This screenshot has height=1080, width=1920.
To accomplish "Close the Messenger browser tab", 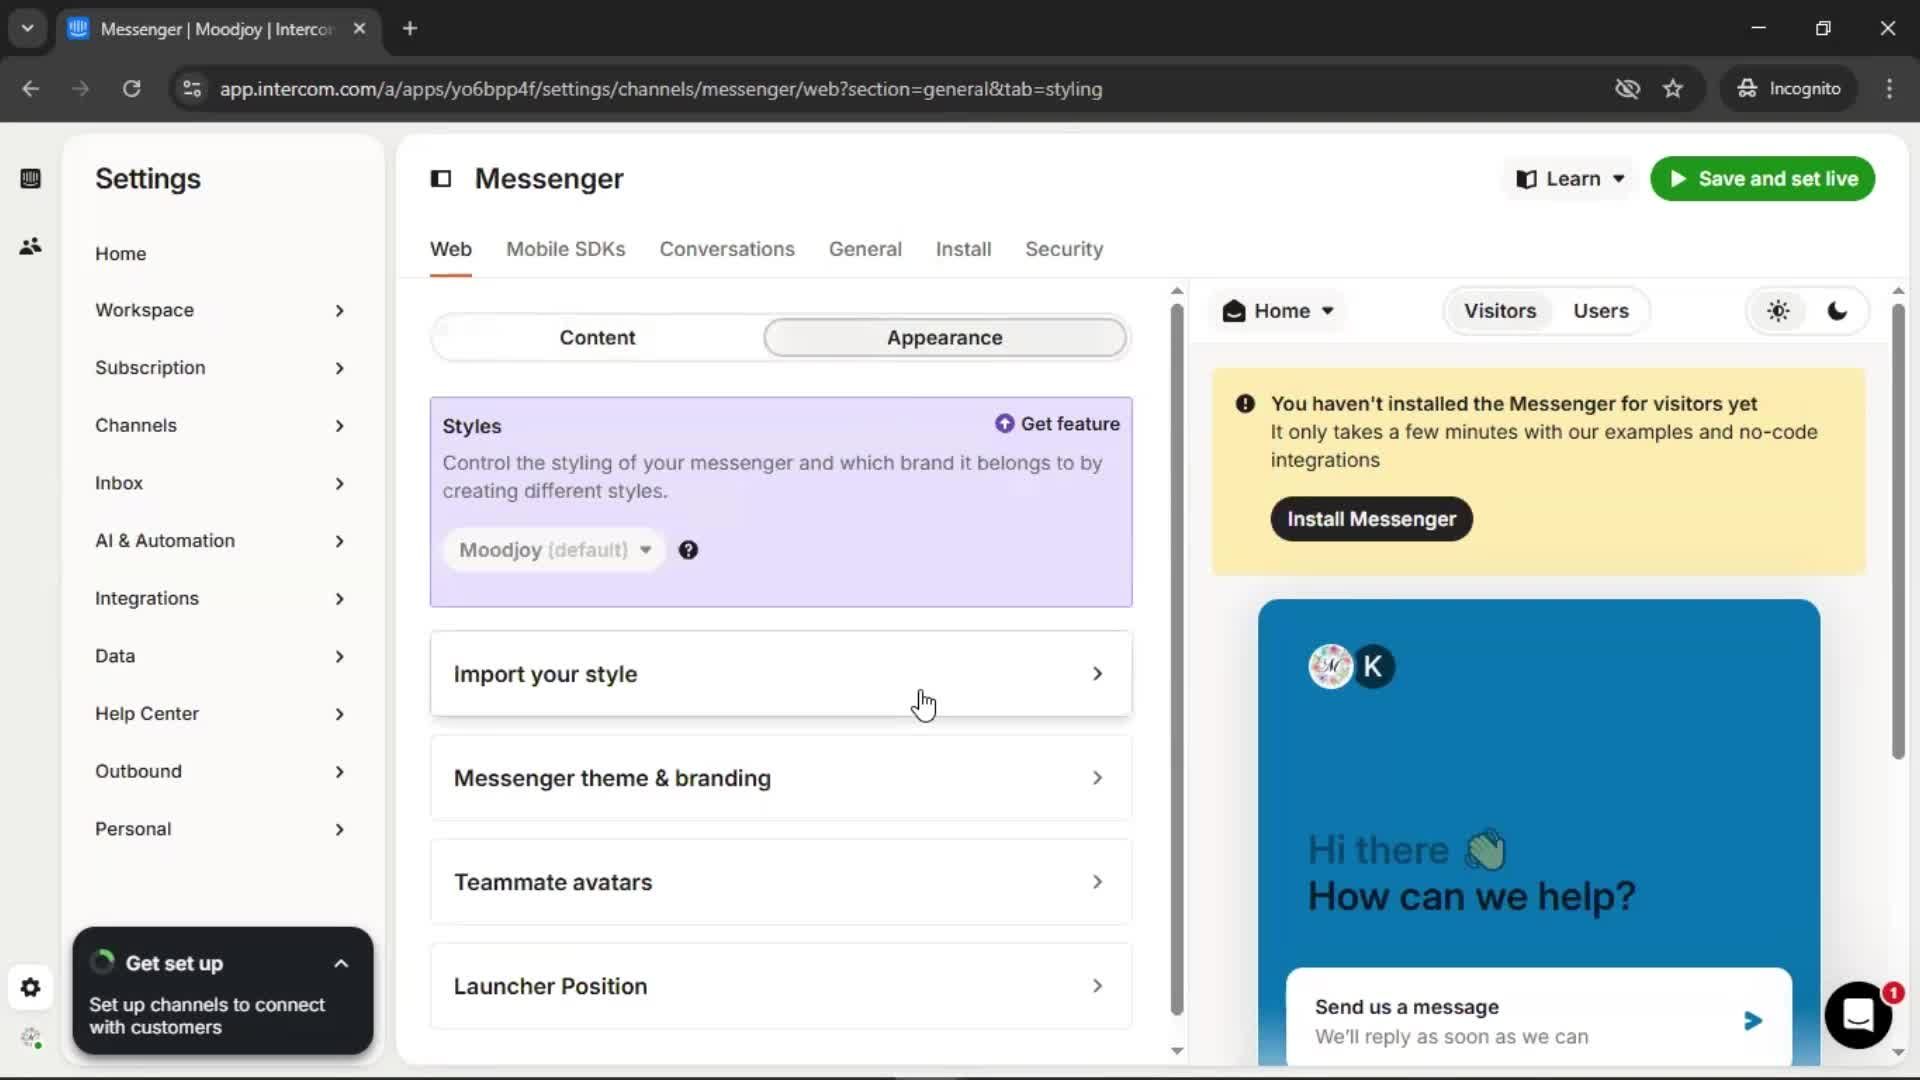I will point(359,29).
